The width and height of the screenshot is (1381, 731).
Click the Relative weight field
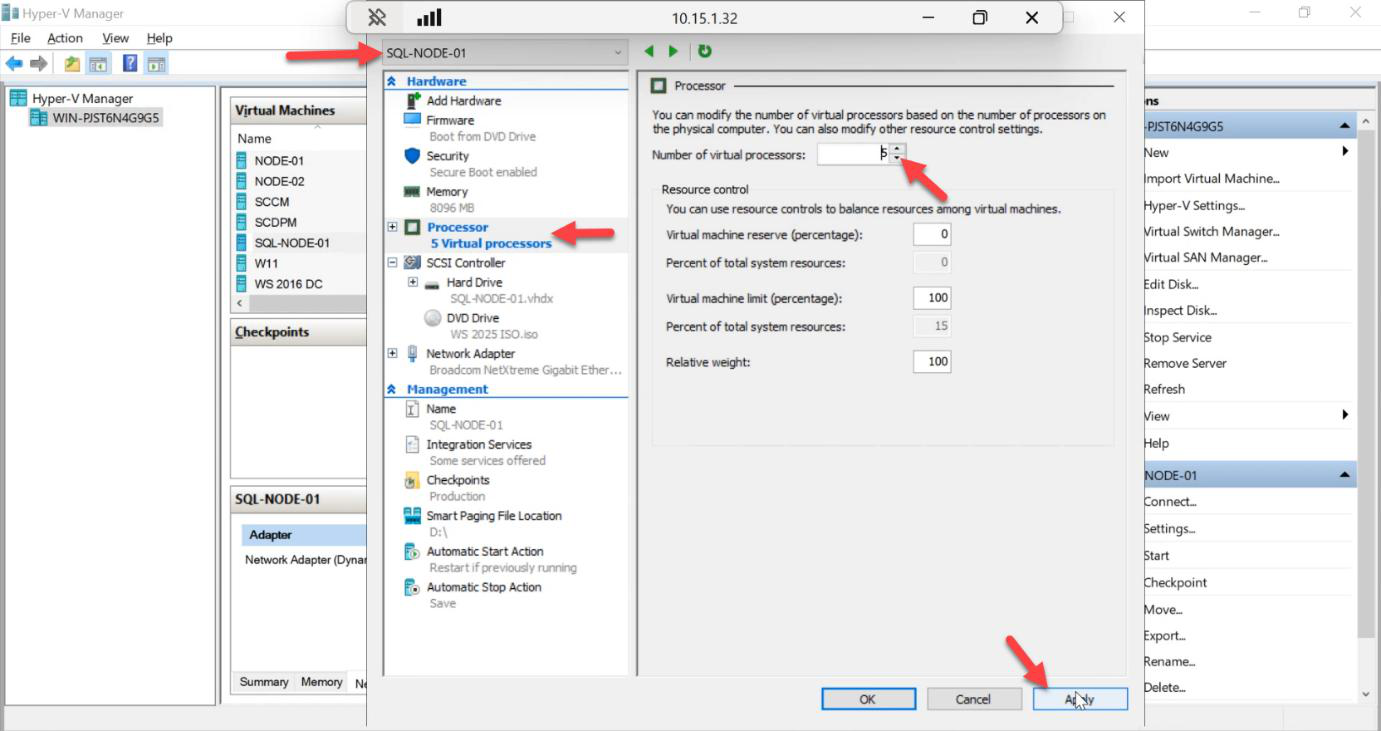pos(932,362)
